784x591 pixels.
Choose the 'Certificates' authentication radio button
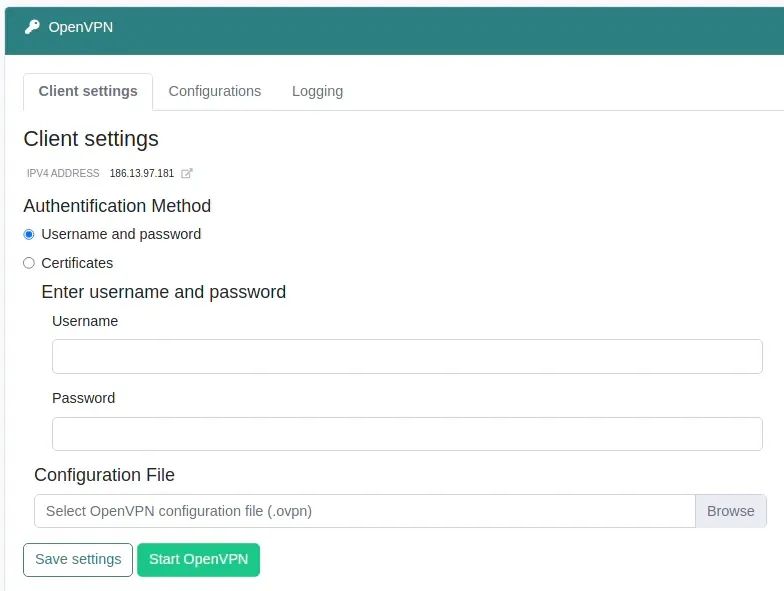(29, 263)
